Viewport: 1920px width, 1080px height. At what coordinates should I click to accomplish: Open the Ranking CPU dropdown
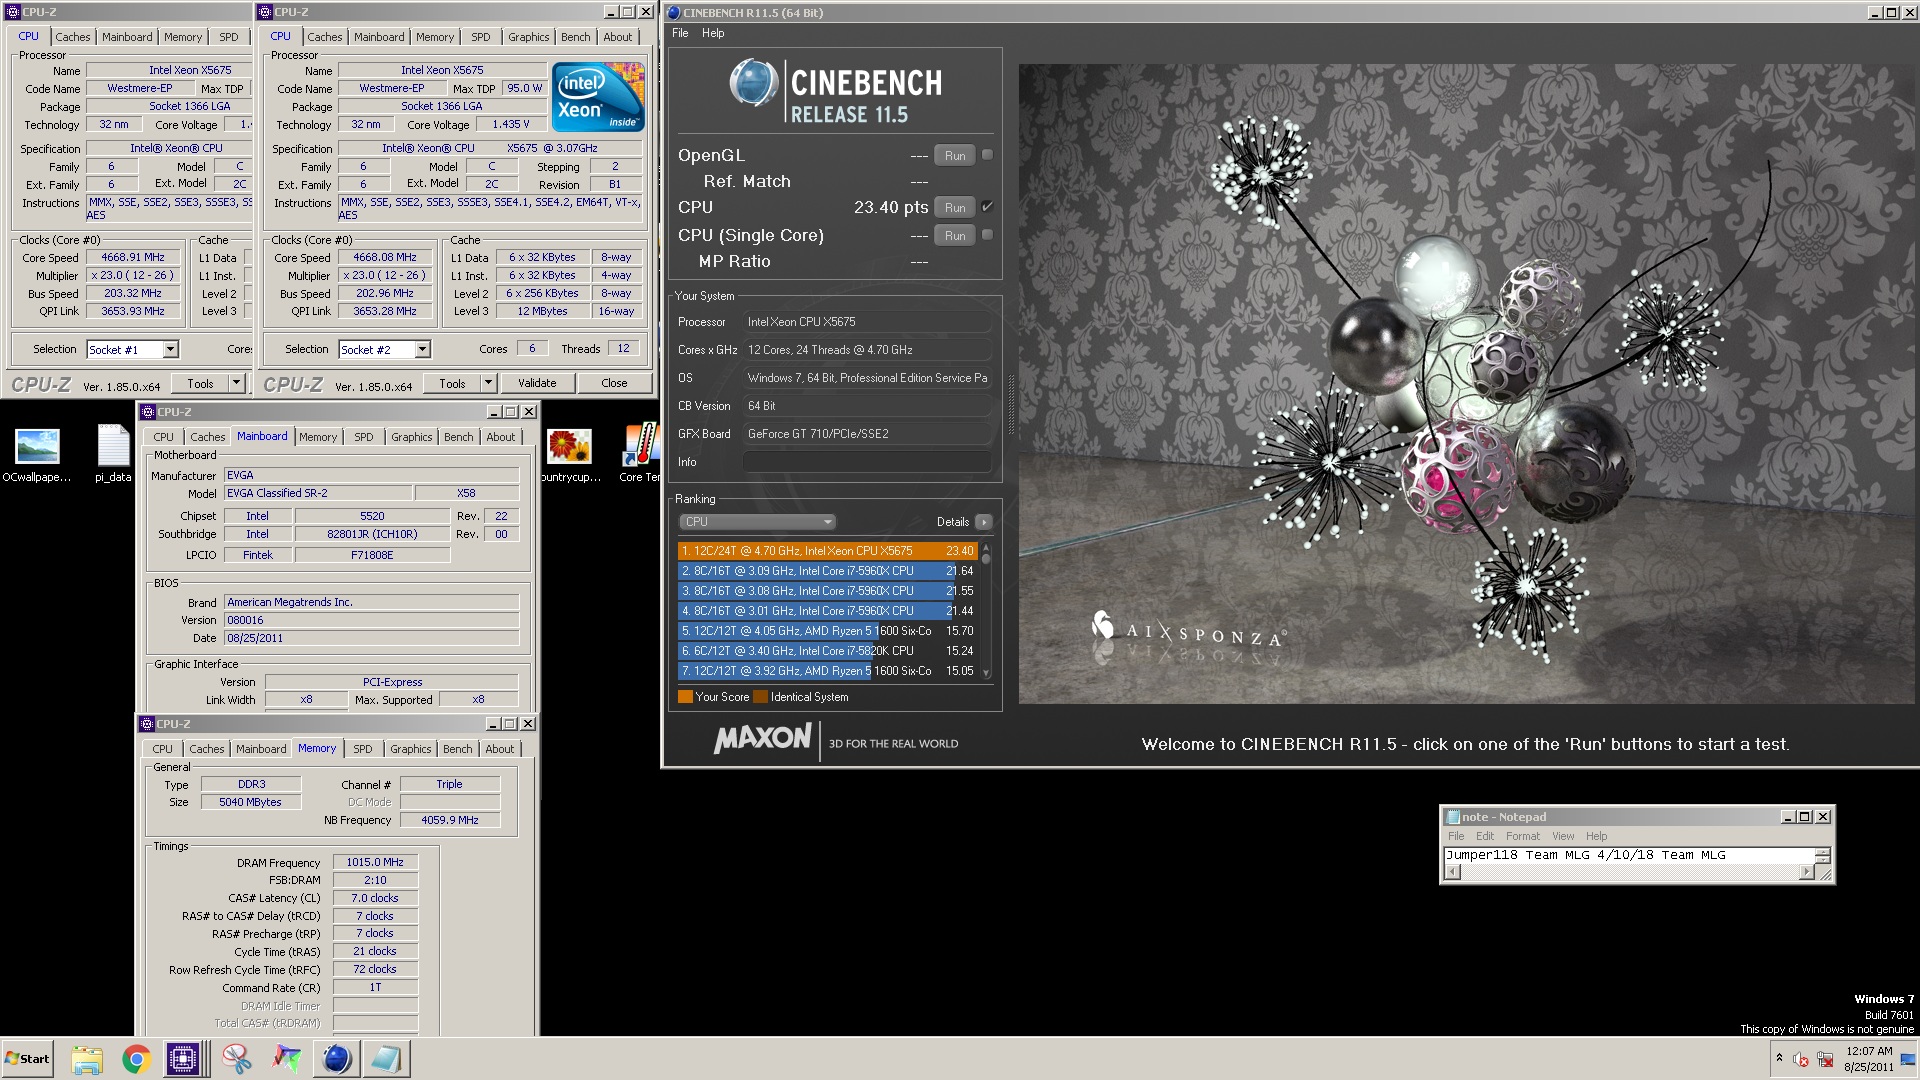pos(757,522)
